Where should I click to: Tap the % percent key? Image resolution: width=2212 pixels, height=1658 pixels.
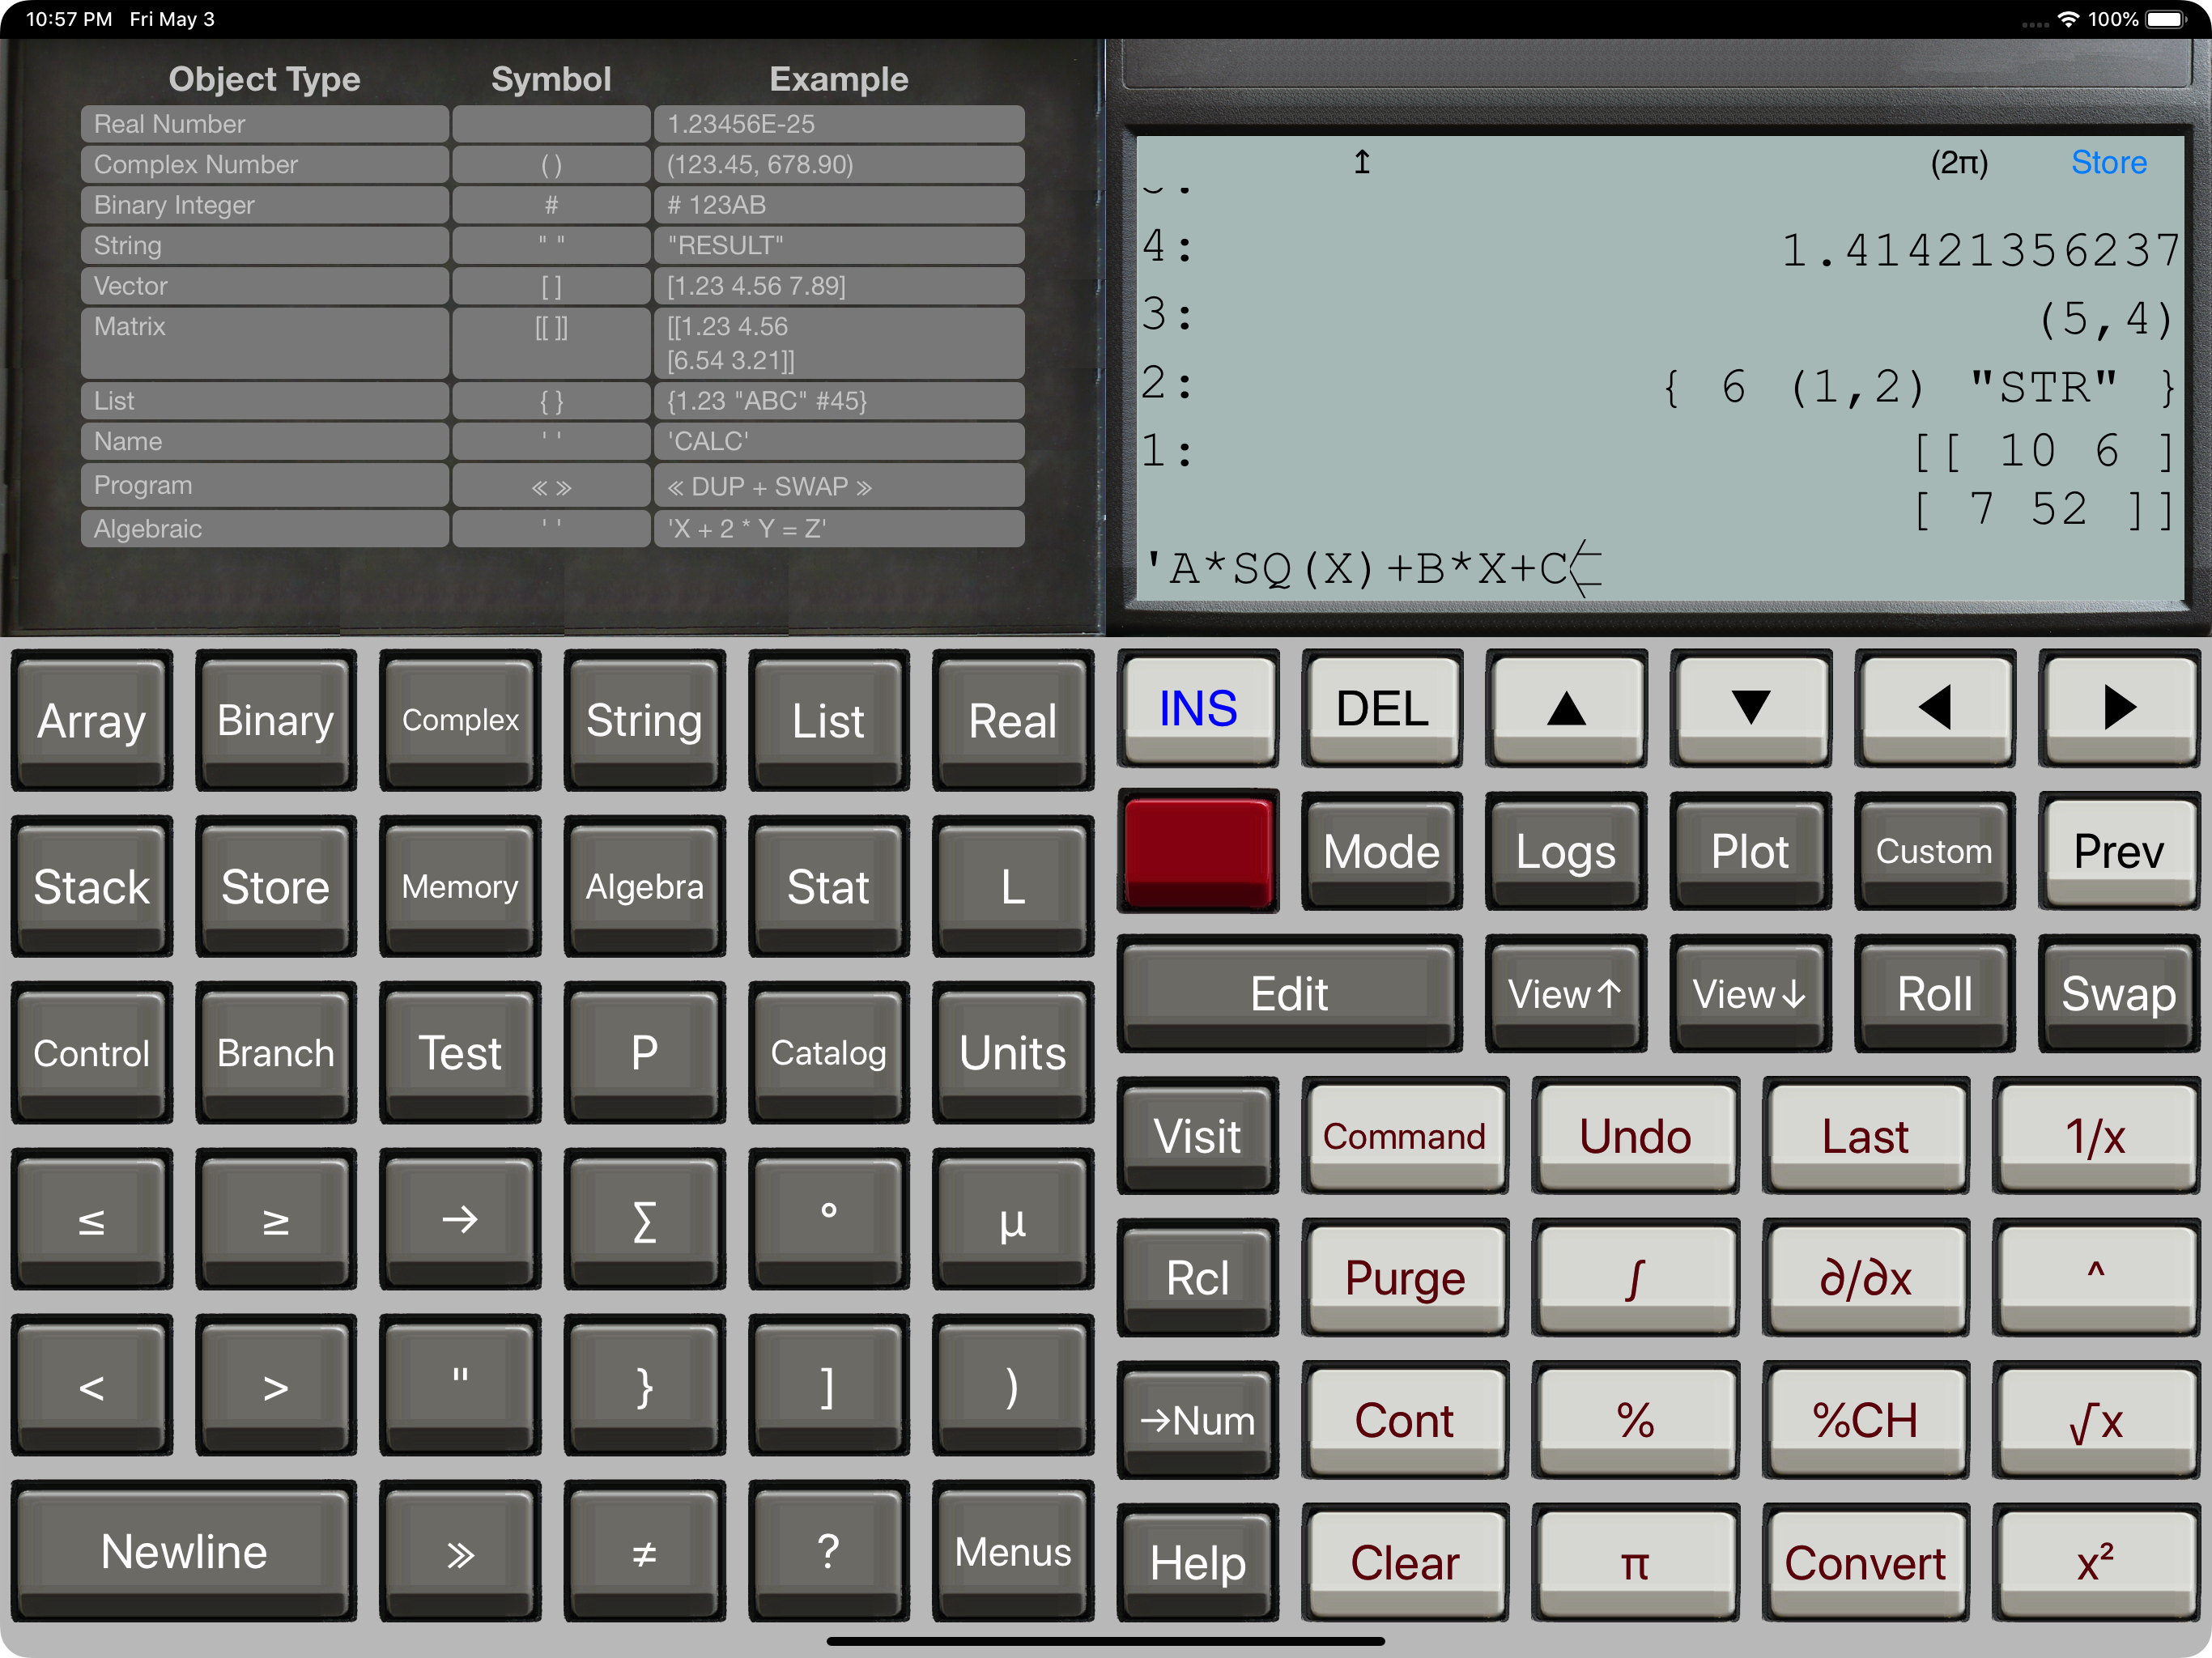1635,1420
